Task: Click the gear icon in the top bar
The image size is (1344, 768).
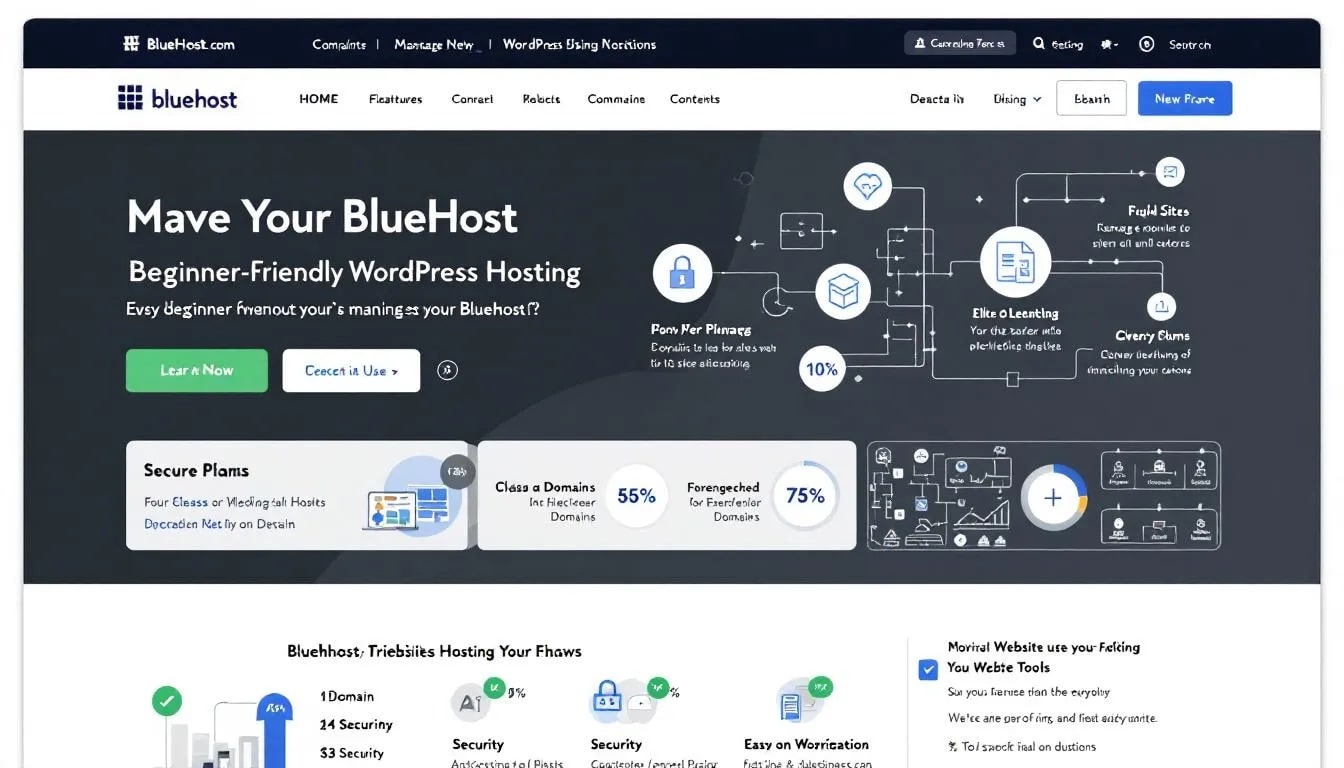Action: tap(1106, 44)
